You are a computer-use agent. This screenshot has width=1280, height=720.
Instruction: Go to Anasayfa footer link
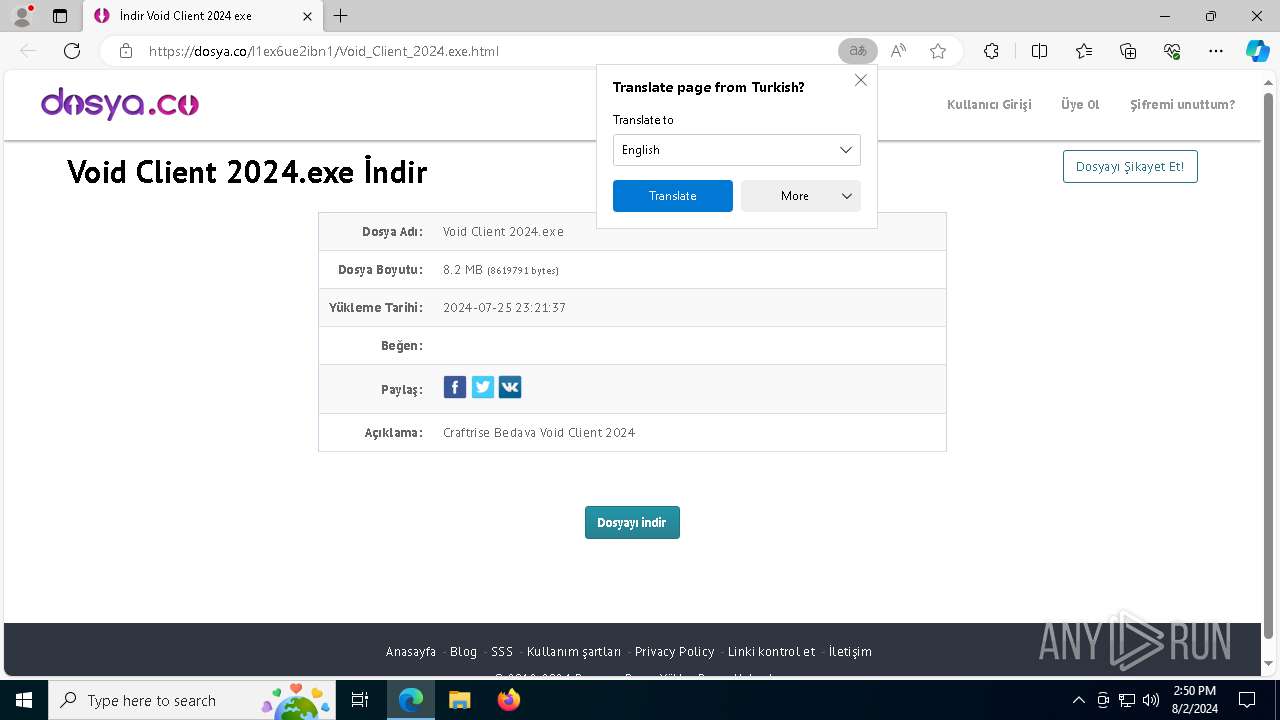(x=411, y=651)
